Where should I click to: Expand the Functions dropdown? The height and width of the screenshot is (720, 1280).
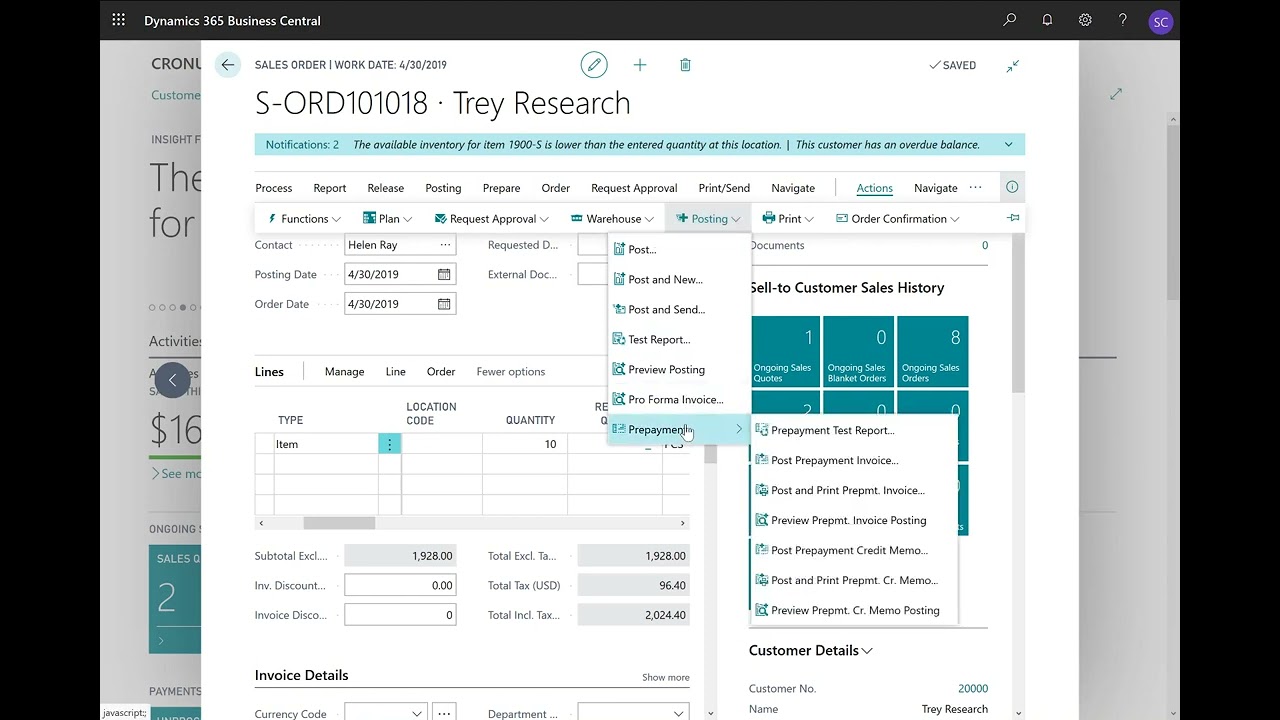coord(304,218)
